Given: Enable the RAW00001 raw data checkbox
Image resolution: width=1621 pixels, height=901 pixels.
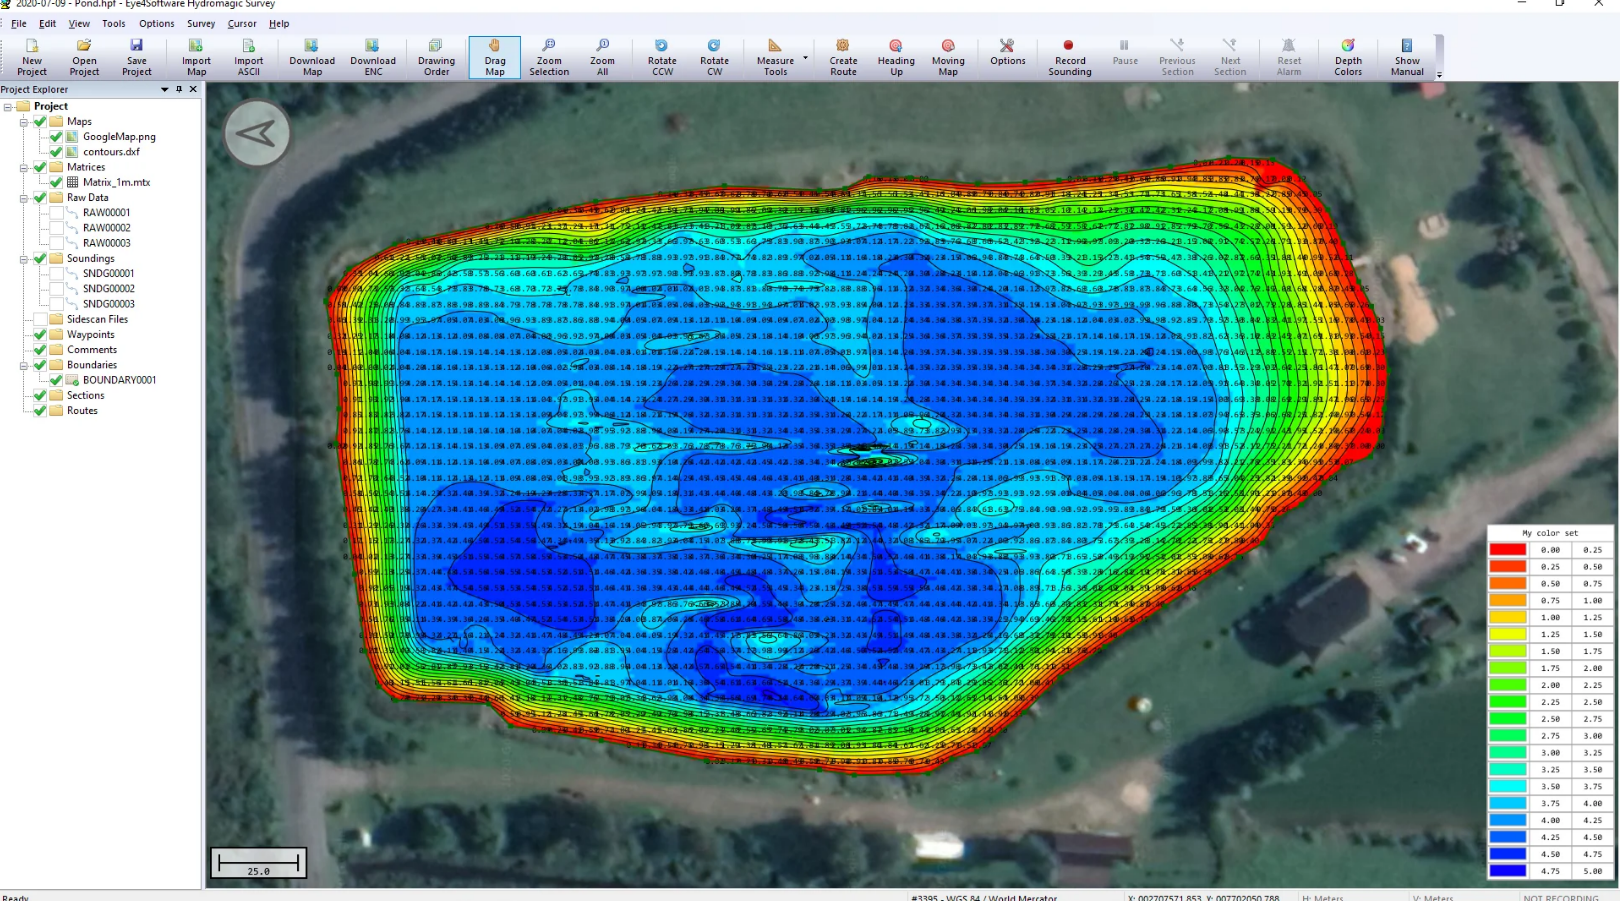Looking at the screenshot, I should click(x=57, y=213).
